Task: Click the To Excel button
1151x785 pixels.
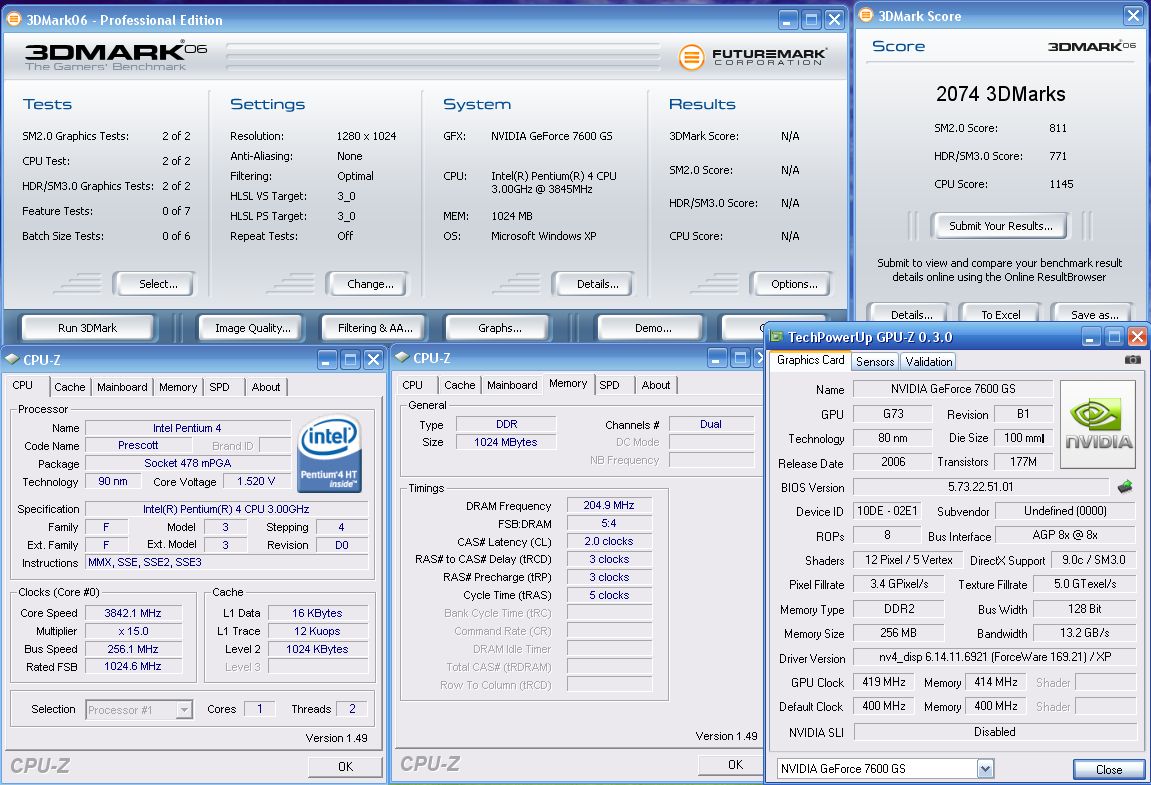Action: pos(1001,314)
